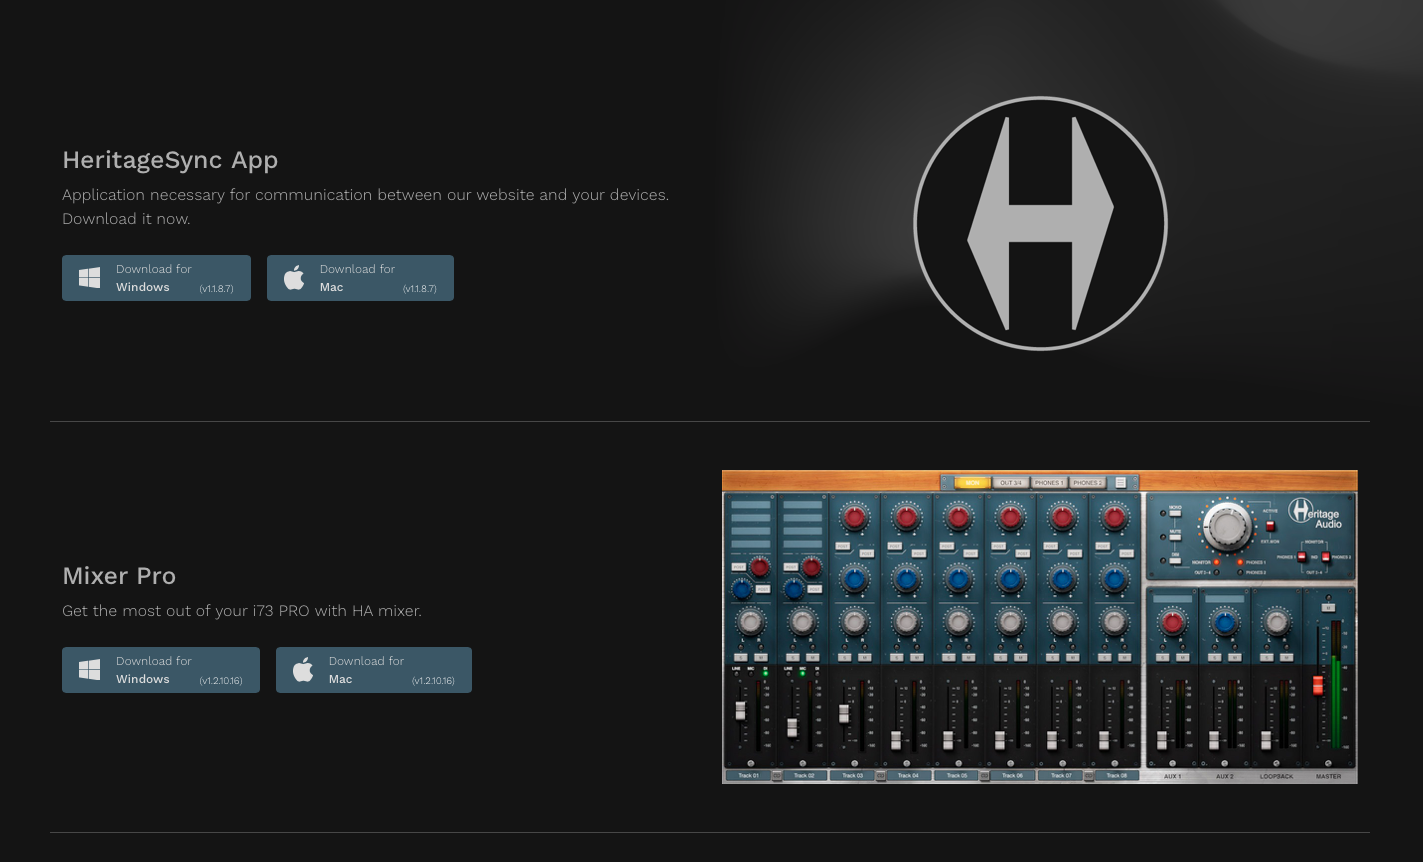Click "Get the most out of your i73 PRO" text
The image size is (1423, 862).
[242, 611]
